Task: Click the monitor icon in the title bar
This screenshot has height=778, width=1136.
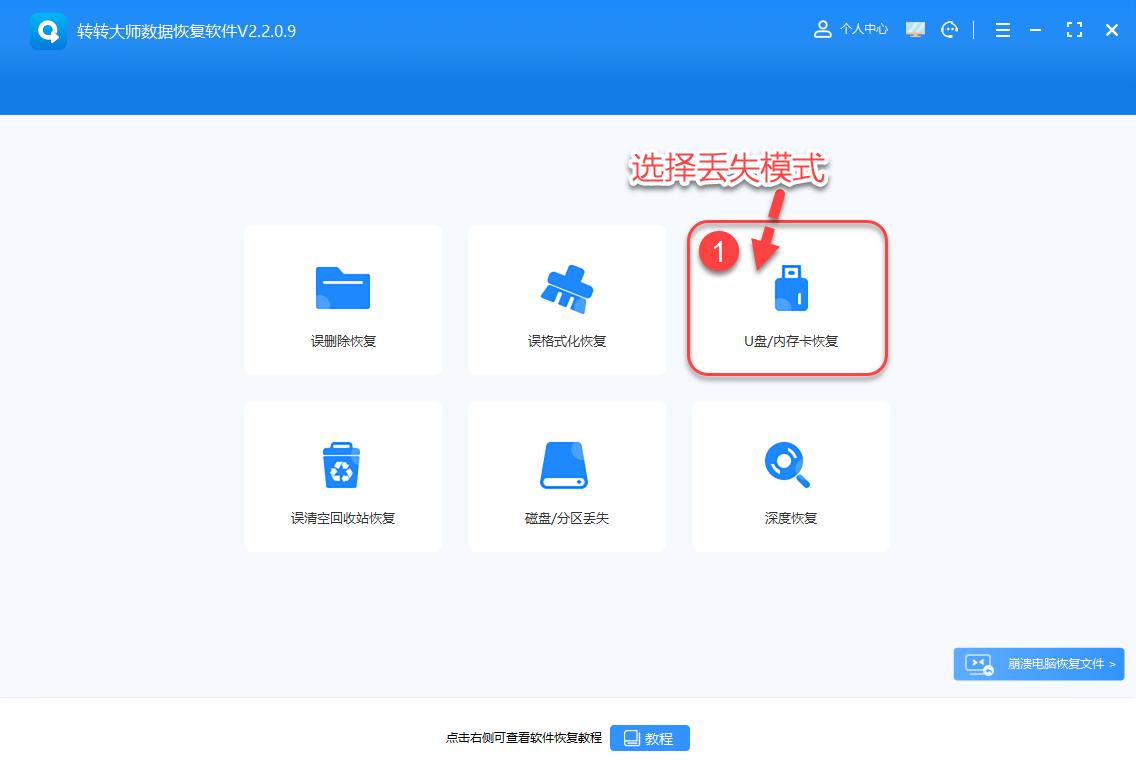Action: point(915,29)
